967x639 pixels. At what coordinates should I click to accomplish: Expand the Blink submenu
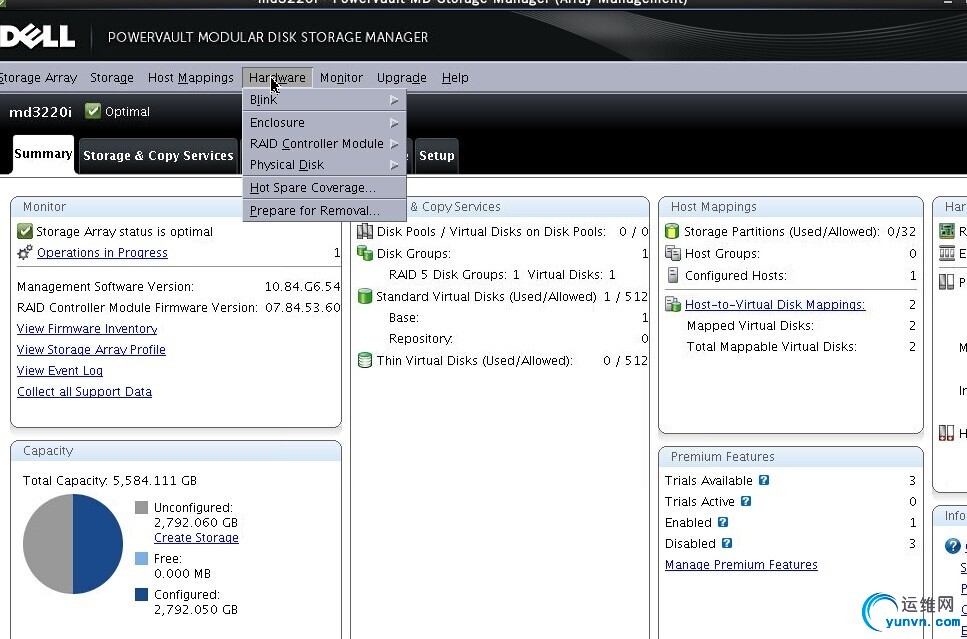point(324,100)
